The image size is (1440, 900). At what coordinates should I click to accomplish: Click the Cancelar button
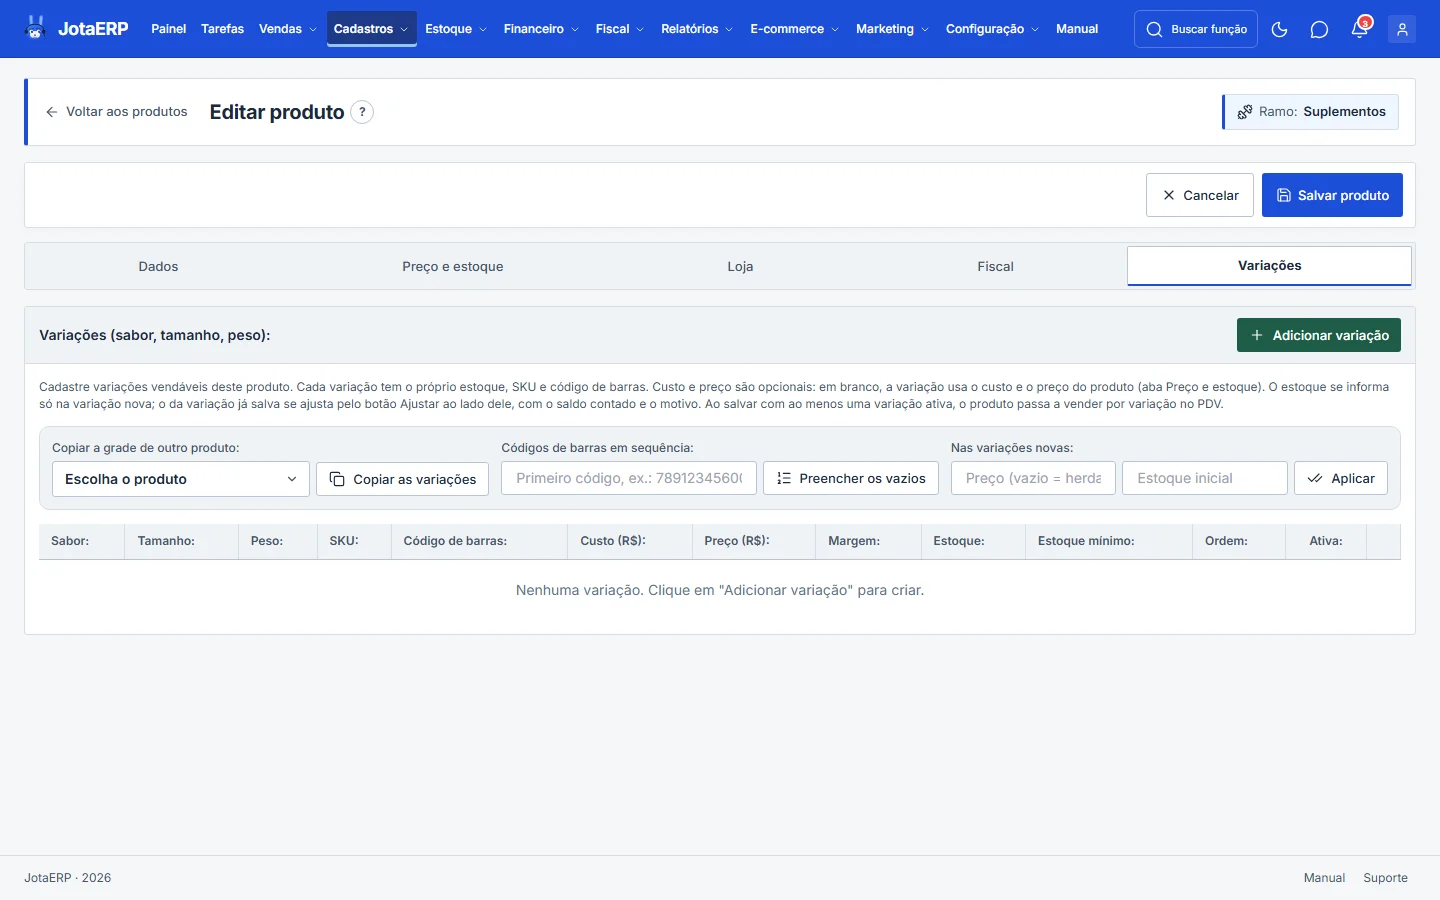coord(1200,195)
